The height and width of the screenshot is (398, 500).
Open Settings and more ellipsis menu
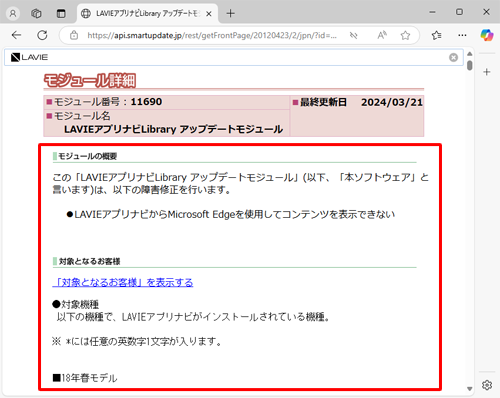(x=462, y=35)
